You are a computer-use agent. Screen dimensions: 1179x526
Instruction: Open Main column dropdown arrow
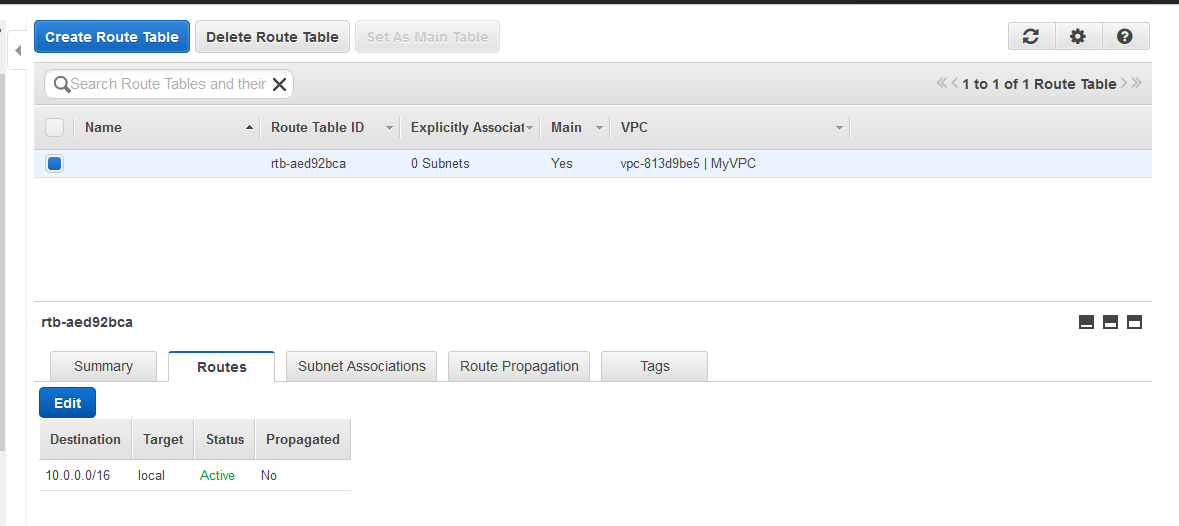pyautogui.click(x=599, y=128)
